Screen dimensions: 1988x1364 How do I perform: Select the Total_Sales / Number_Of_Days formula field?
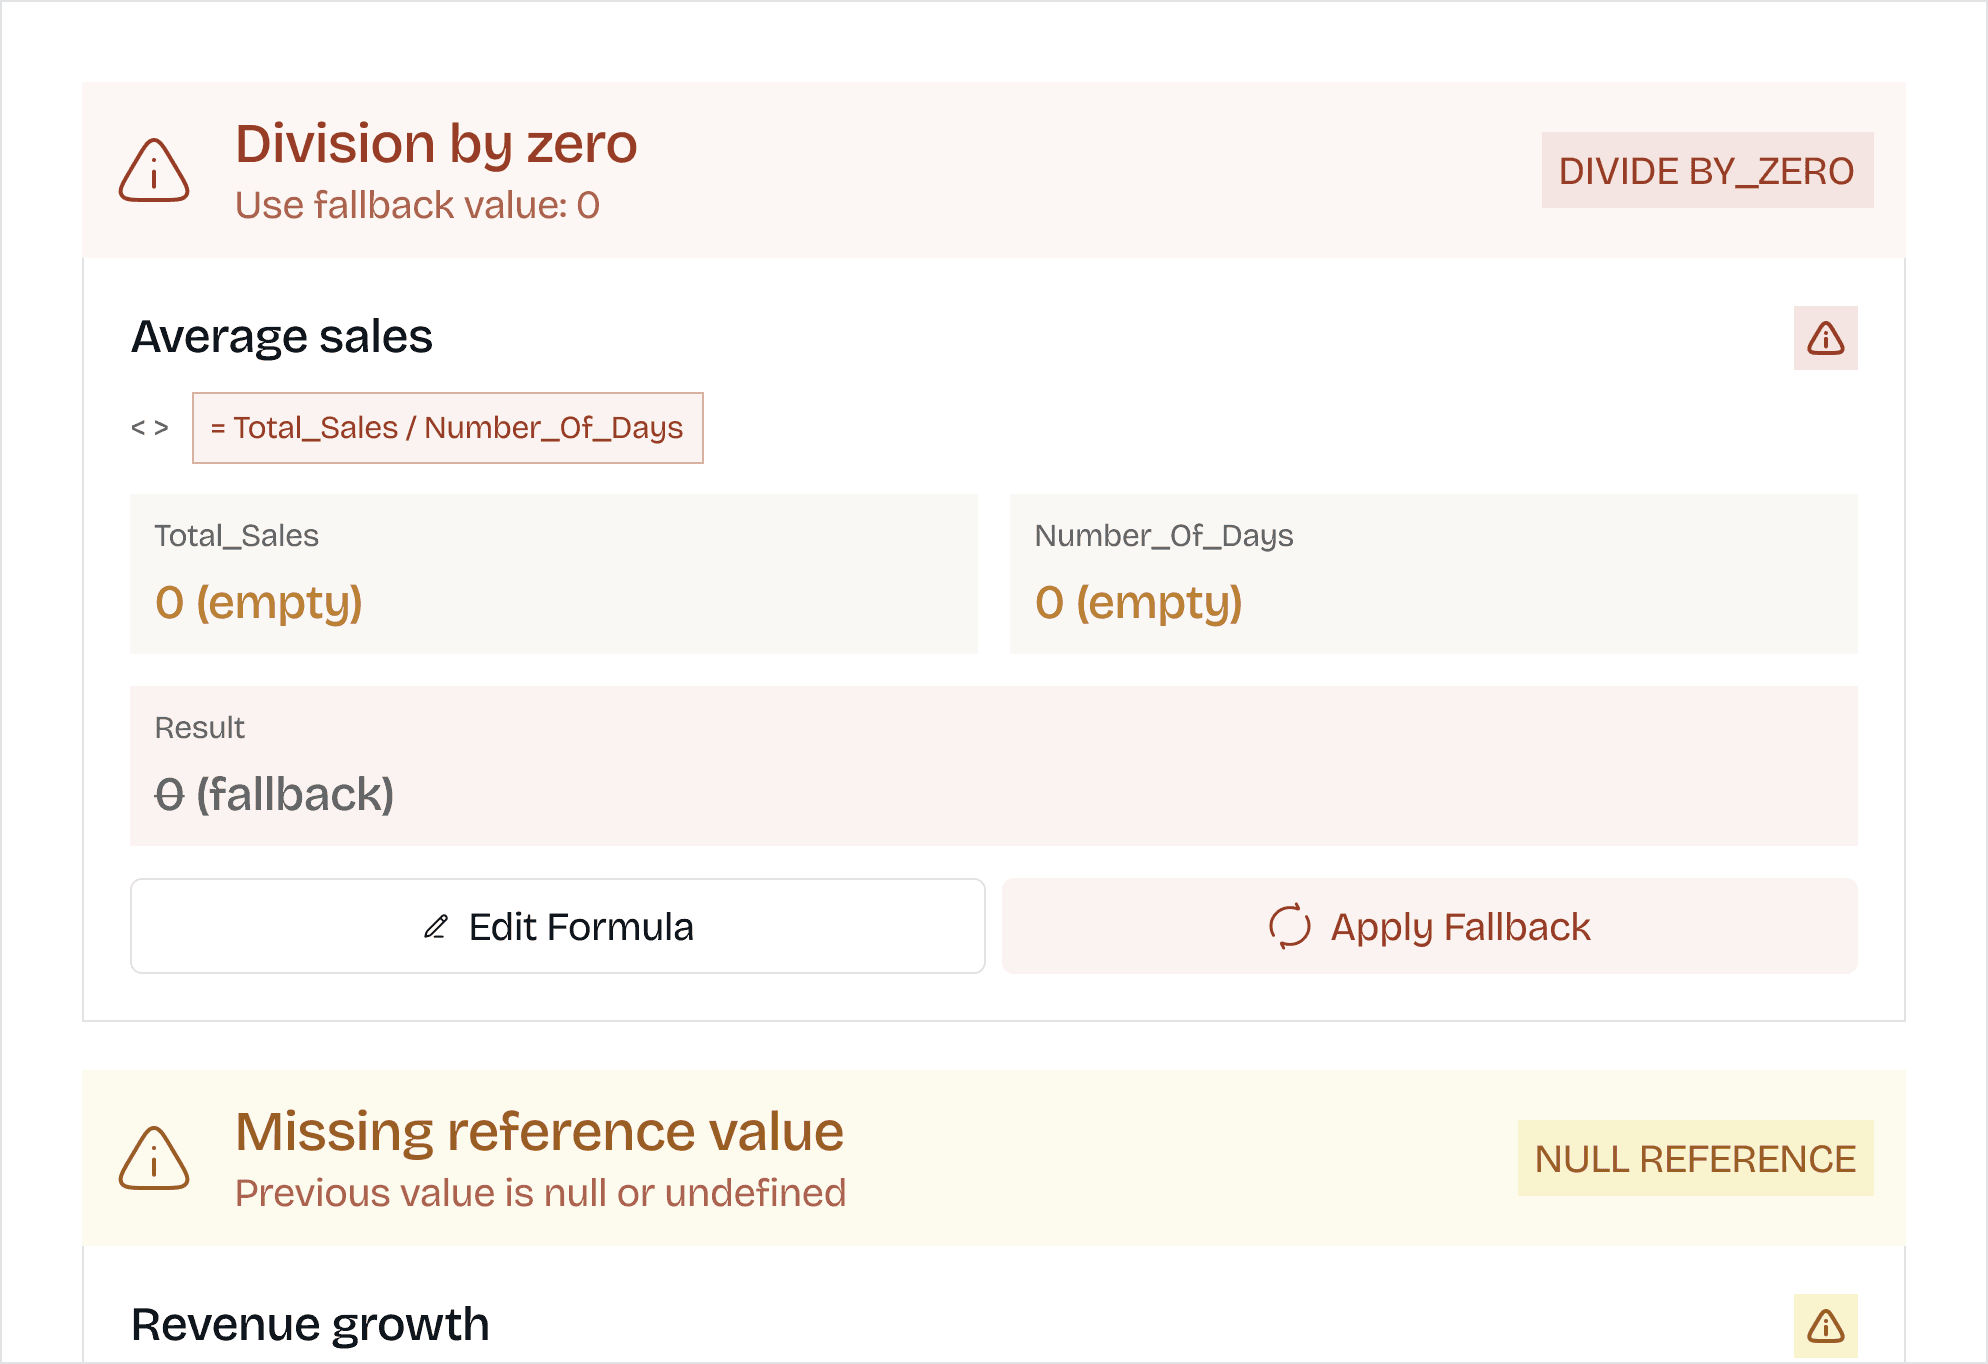pos(448,428)
